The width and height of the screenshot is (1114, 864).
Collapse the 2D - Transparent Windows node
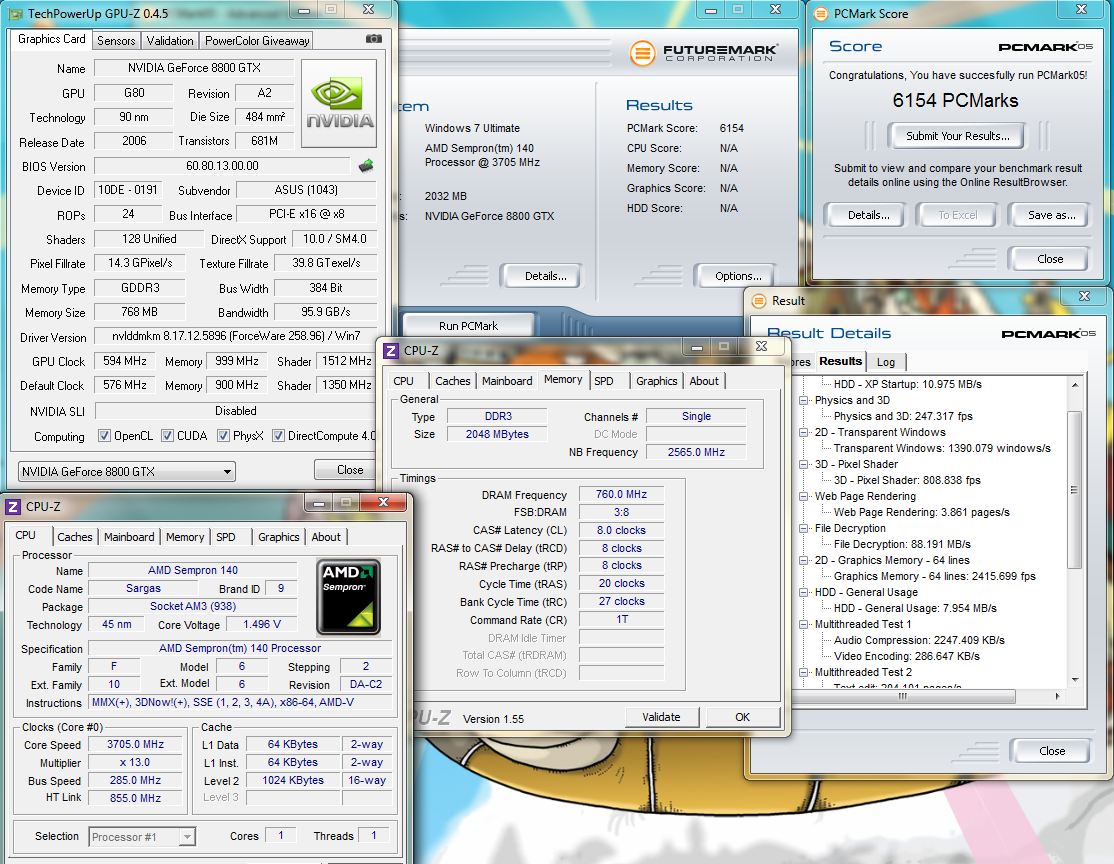[804, 432]
